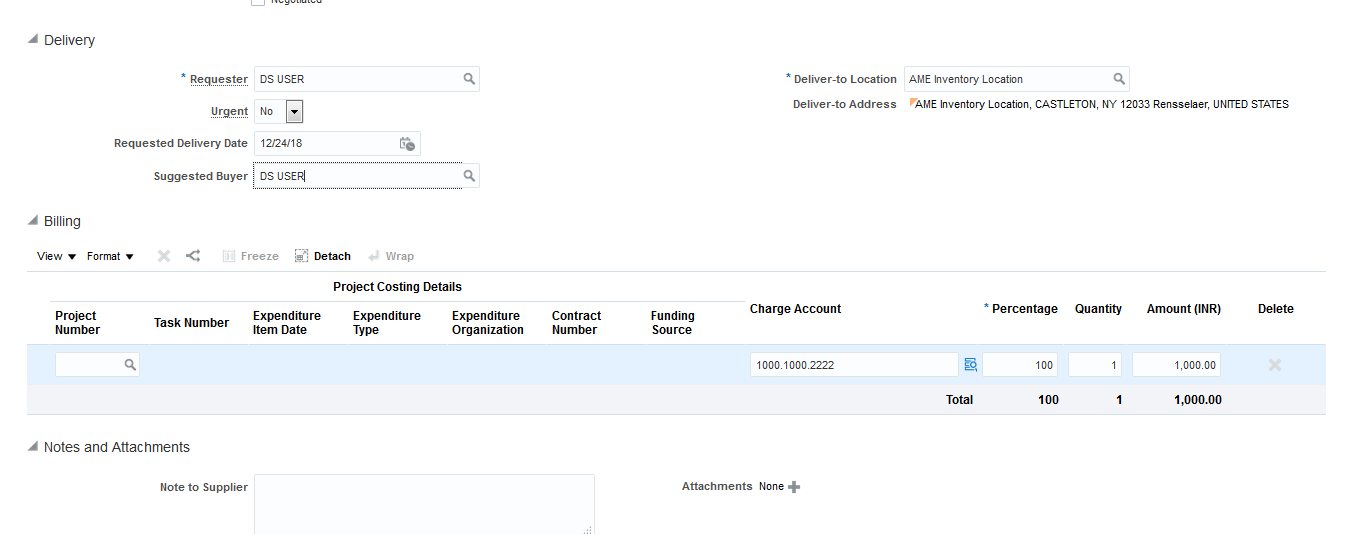Click the Amount (INR) field showing 1,000.00
This screenshot has width=1345, height=534.
point(1176,365)
